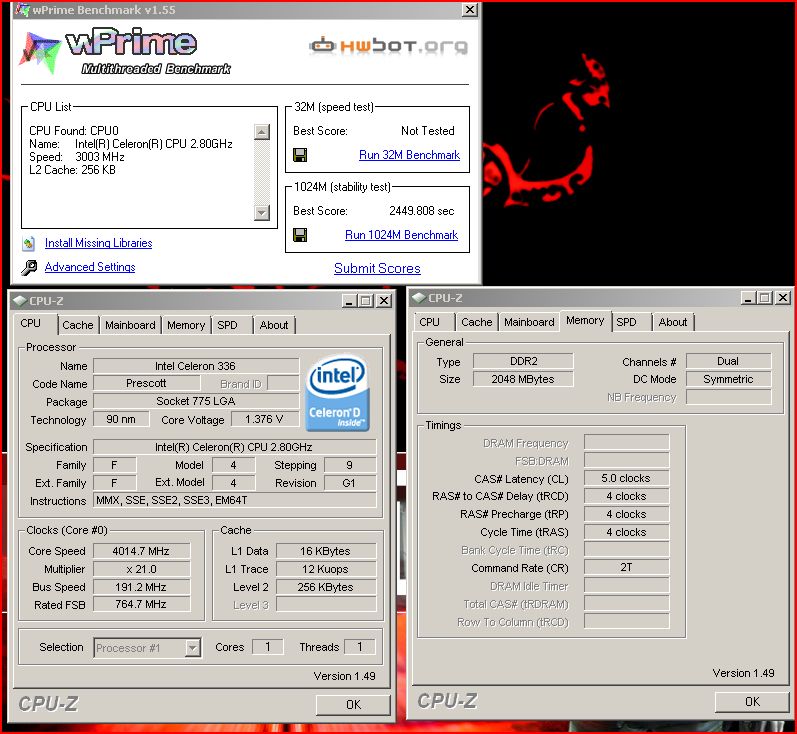Open Cache tab in right CPU-Z
Screen dimensions: 797x734
tap(477, 322)
